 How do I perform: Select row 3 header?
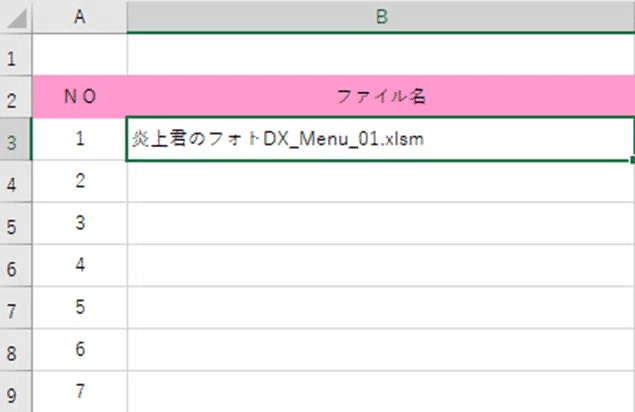[16, 139]
